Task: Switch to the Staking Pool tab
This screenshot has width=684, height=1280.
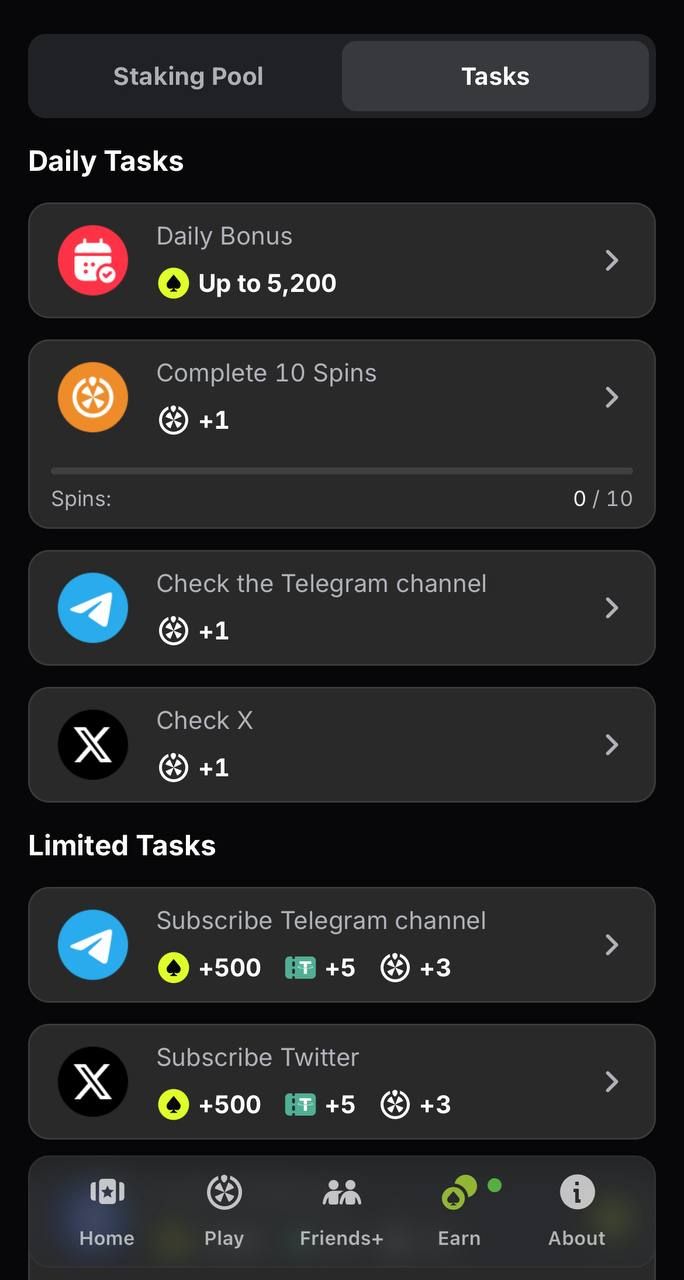Action: 188,76
